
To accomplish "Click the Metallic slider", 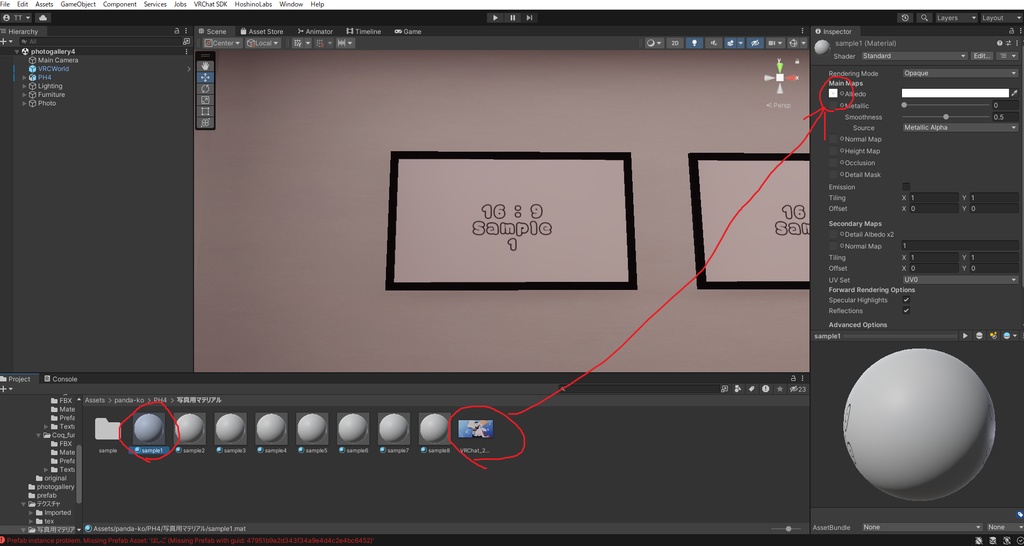I will [946, 105].
